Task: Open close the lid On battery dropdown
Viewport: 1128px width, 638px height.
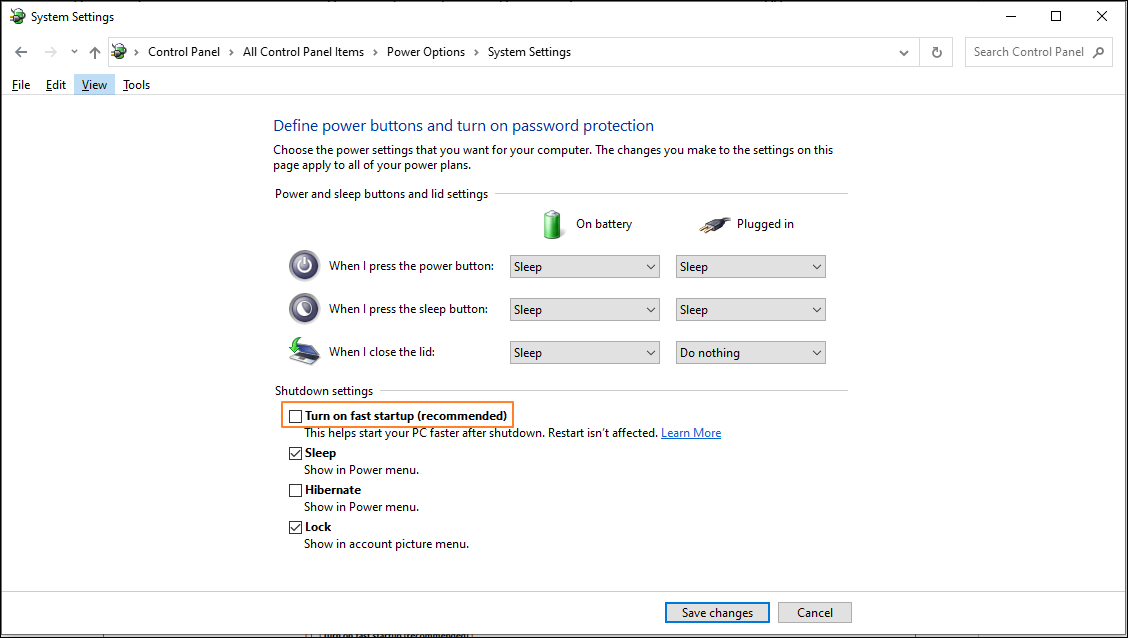Action: point(585,352)
